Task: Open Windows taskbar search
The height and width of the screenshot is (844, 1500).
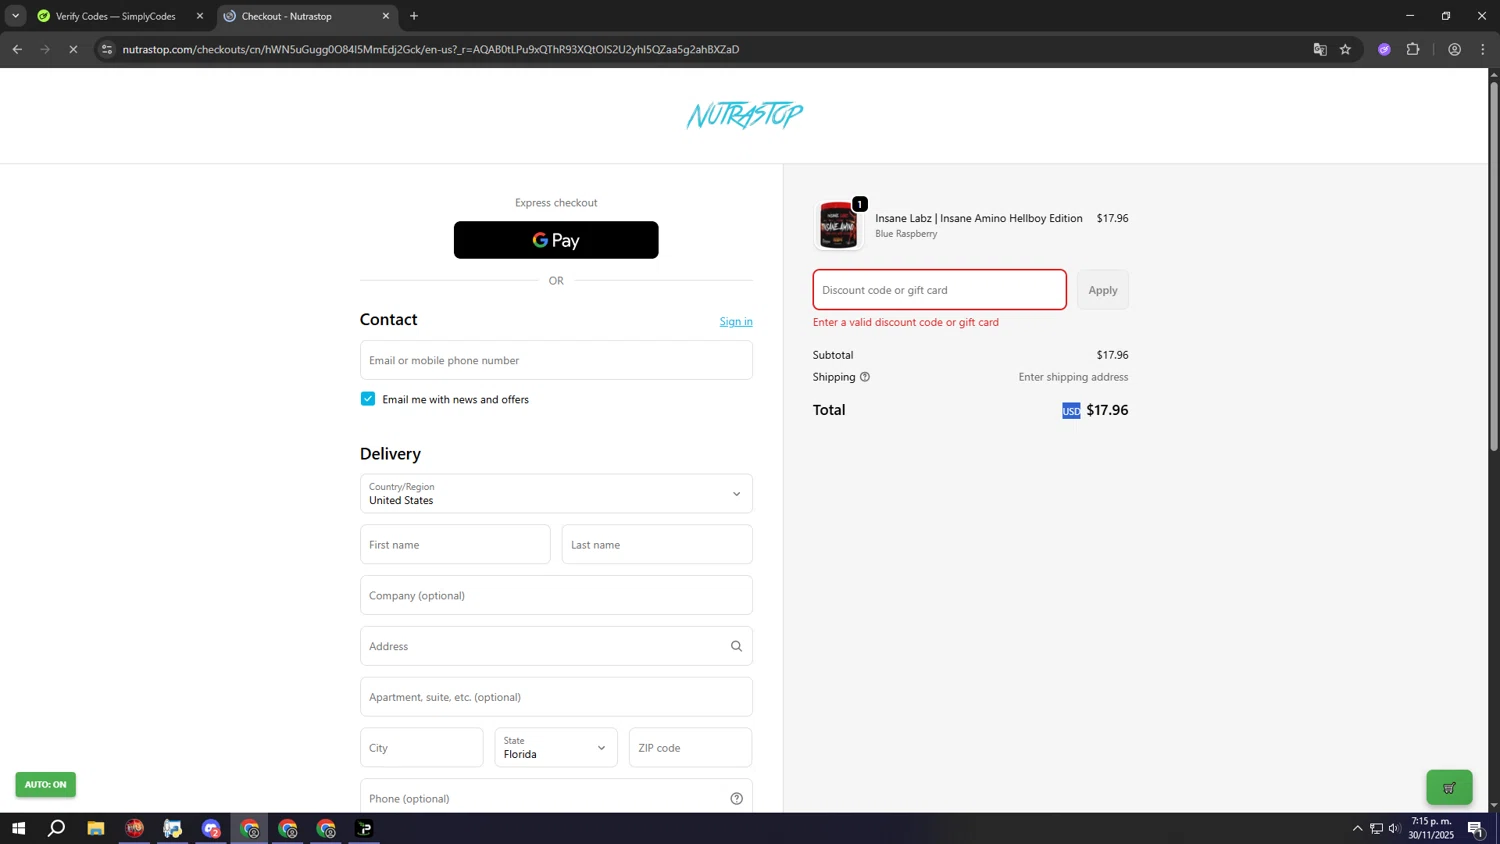Action: click(57, 828)
